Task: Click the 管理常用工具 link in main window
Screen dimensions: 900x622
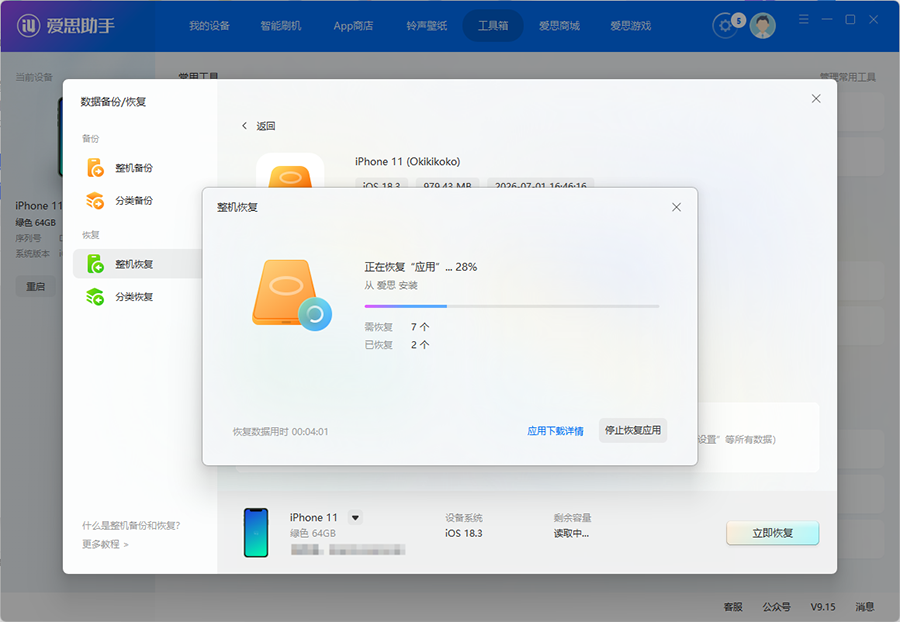Action: click(x=848, y=77)
